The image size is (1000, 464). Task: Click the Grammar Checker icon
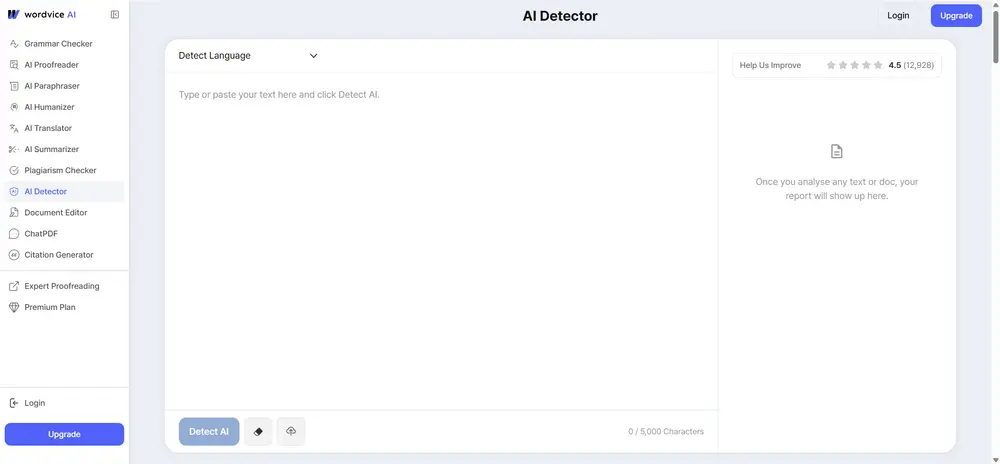click(x=14, y=44)
